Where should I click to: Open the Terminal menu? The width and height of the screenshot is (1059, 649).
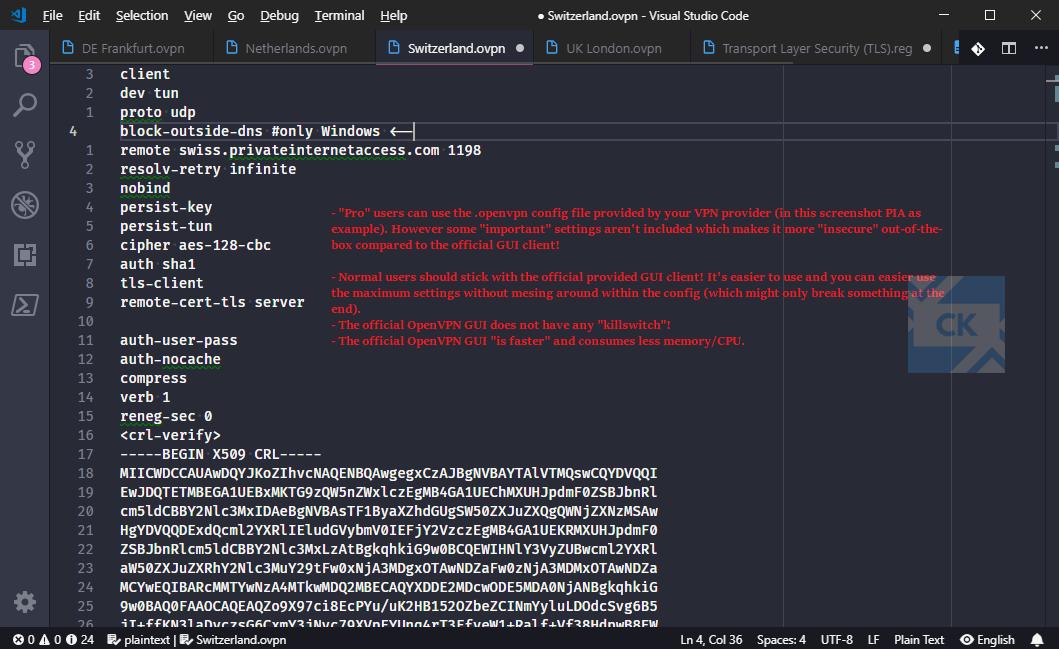point(339,16)
